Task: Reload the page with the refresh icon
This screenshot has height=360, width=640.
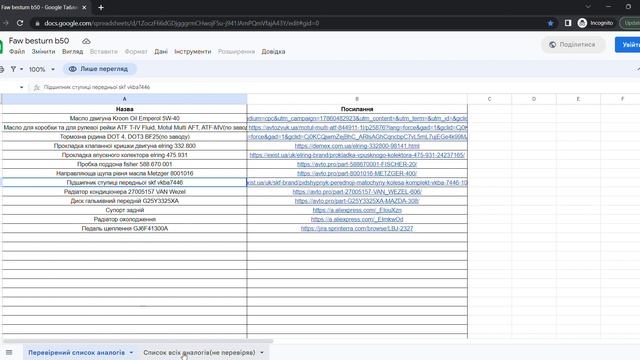Action: [x=20, y=23]
